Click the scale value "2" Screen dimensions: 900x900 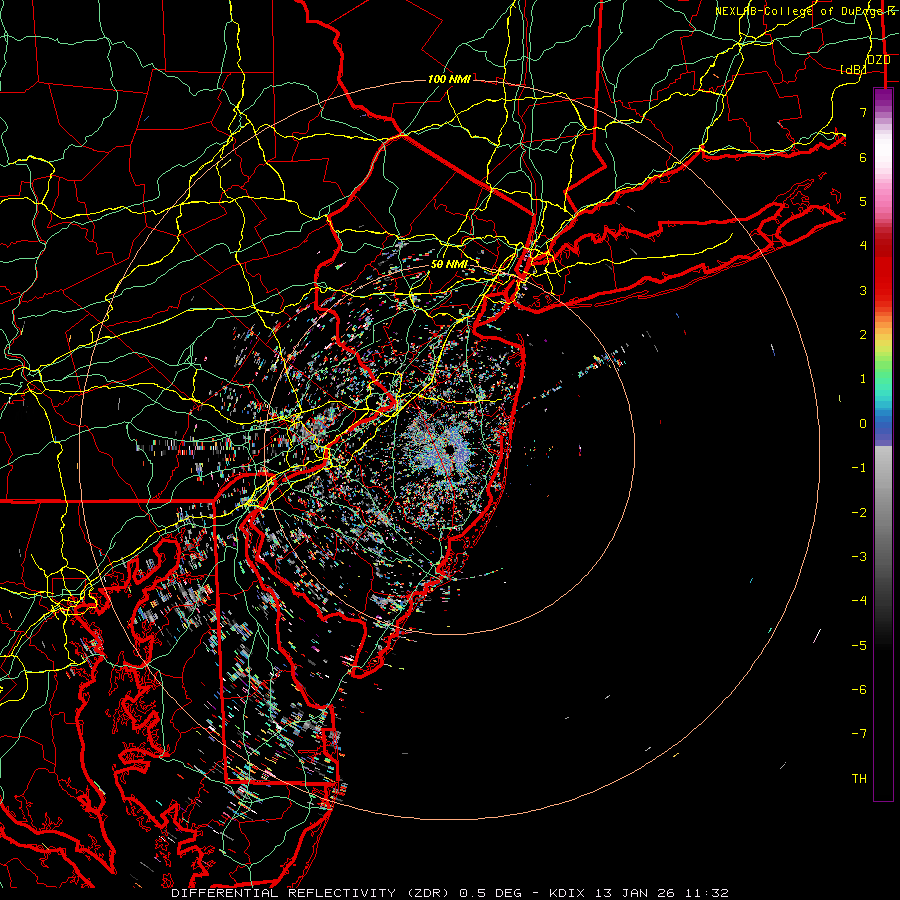tap(863, 335)
